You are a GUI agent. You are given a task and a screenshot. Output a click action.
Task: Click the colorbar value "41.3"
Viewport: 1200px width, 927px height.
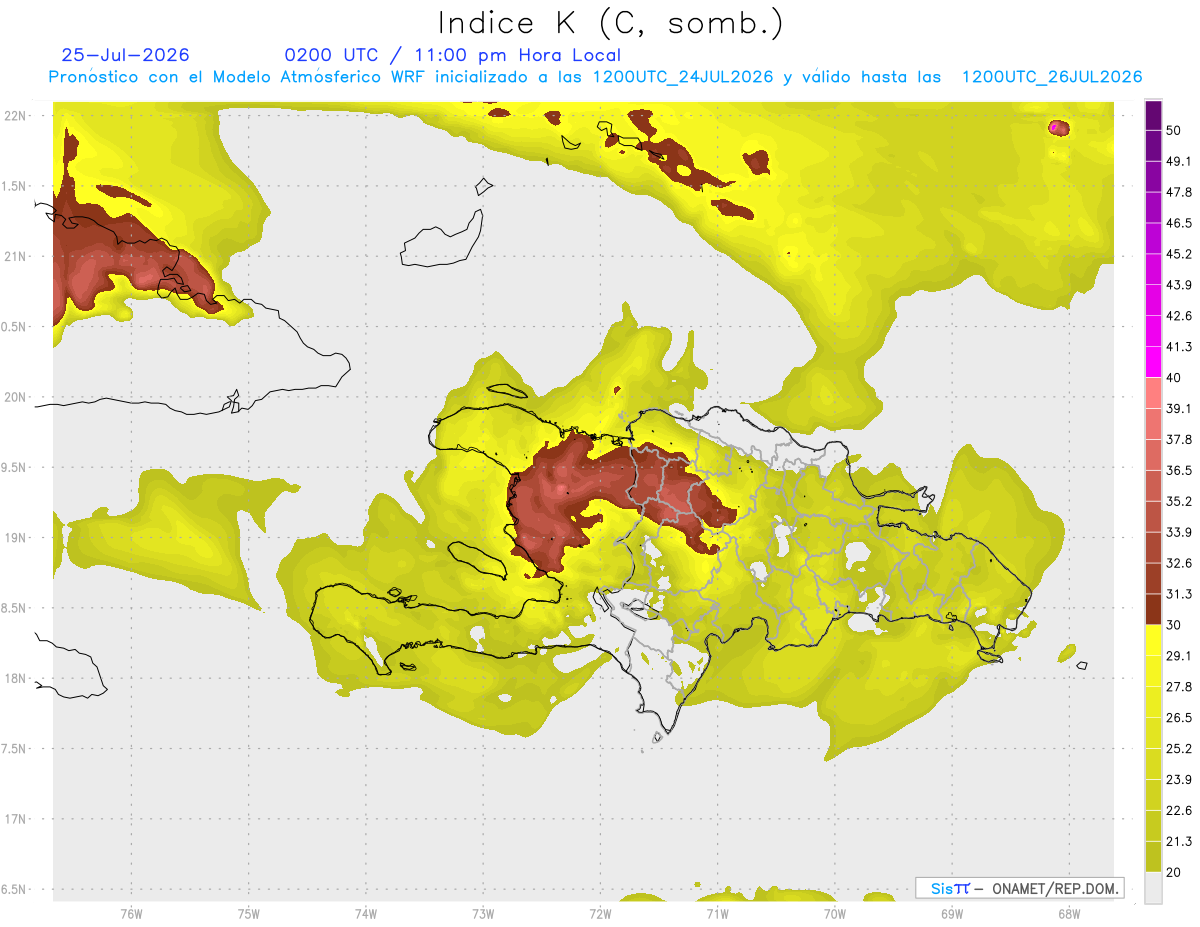pos(1179,347)
